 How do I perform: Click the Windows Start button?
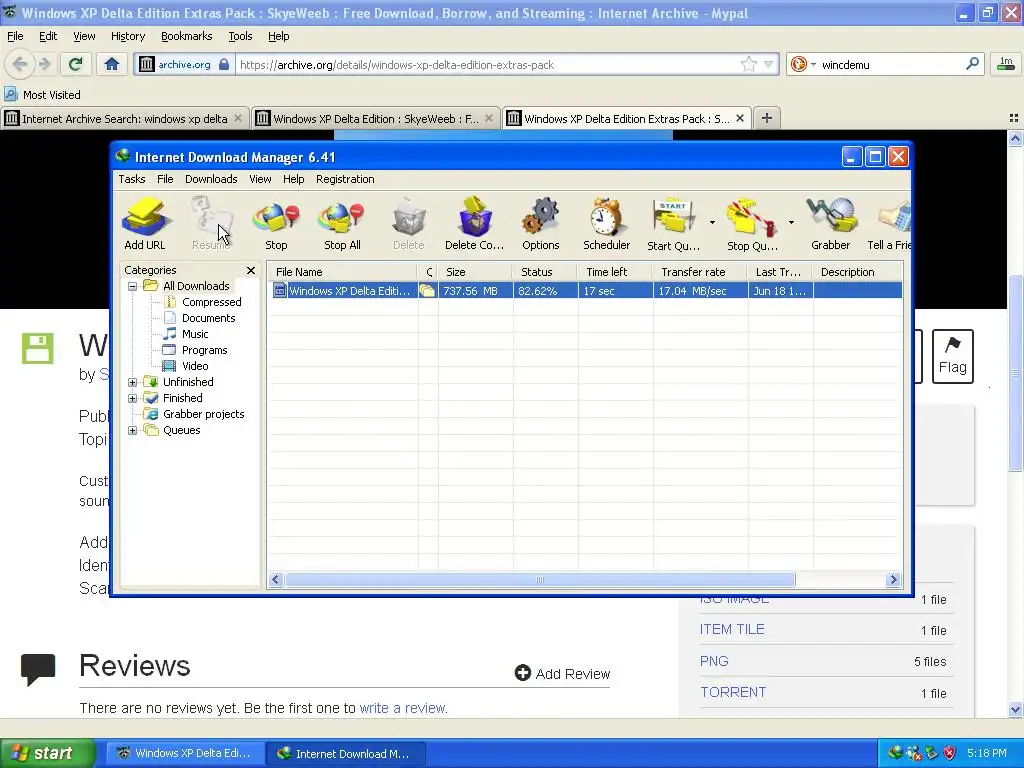(48, 753)
